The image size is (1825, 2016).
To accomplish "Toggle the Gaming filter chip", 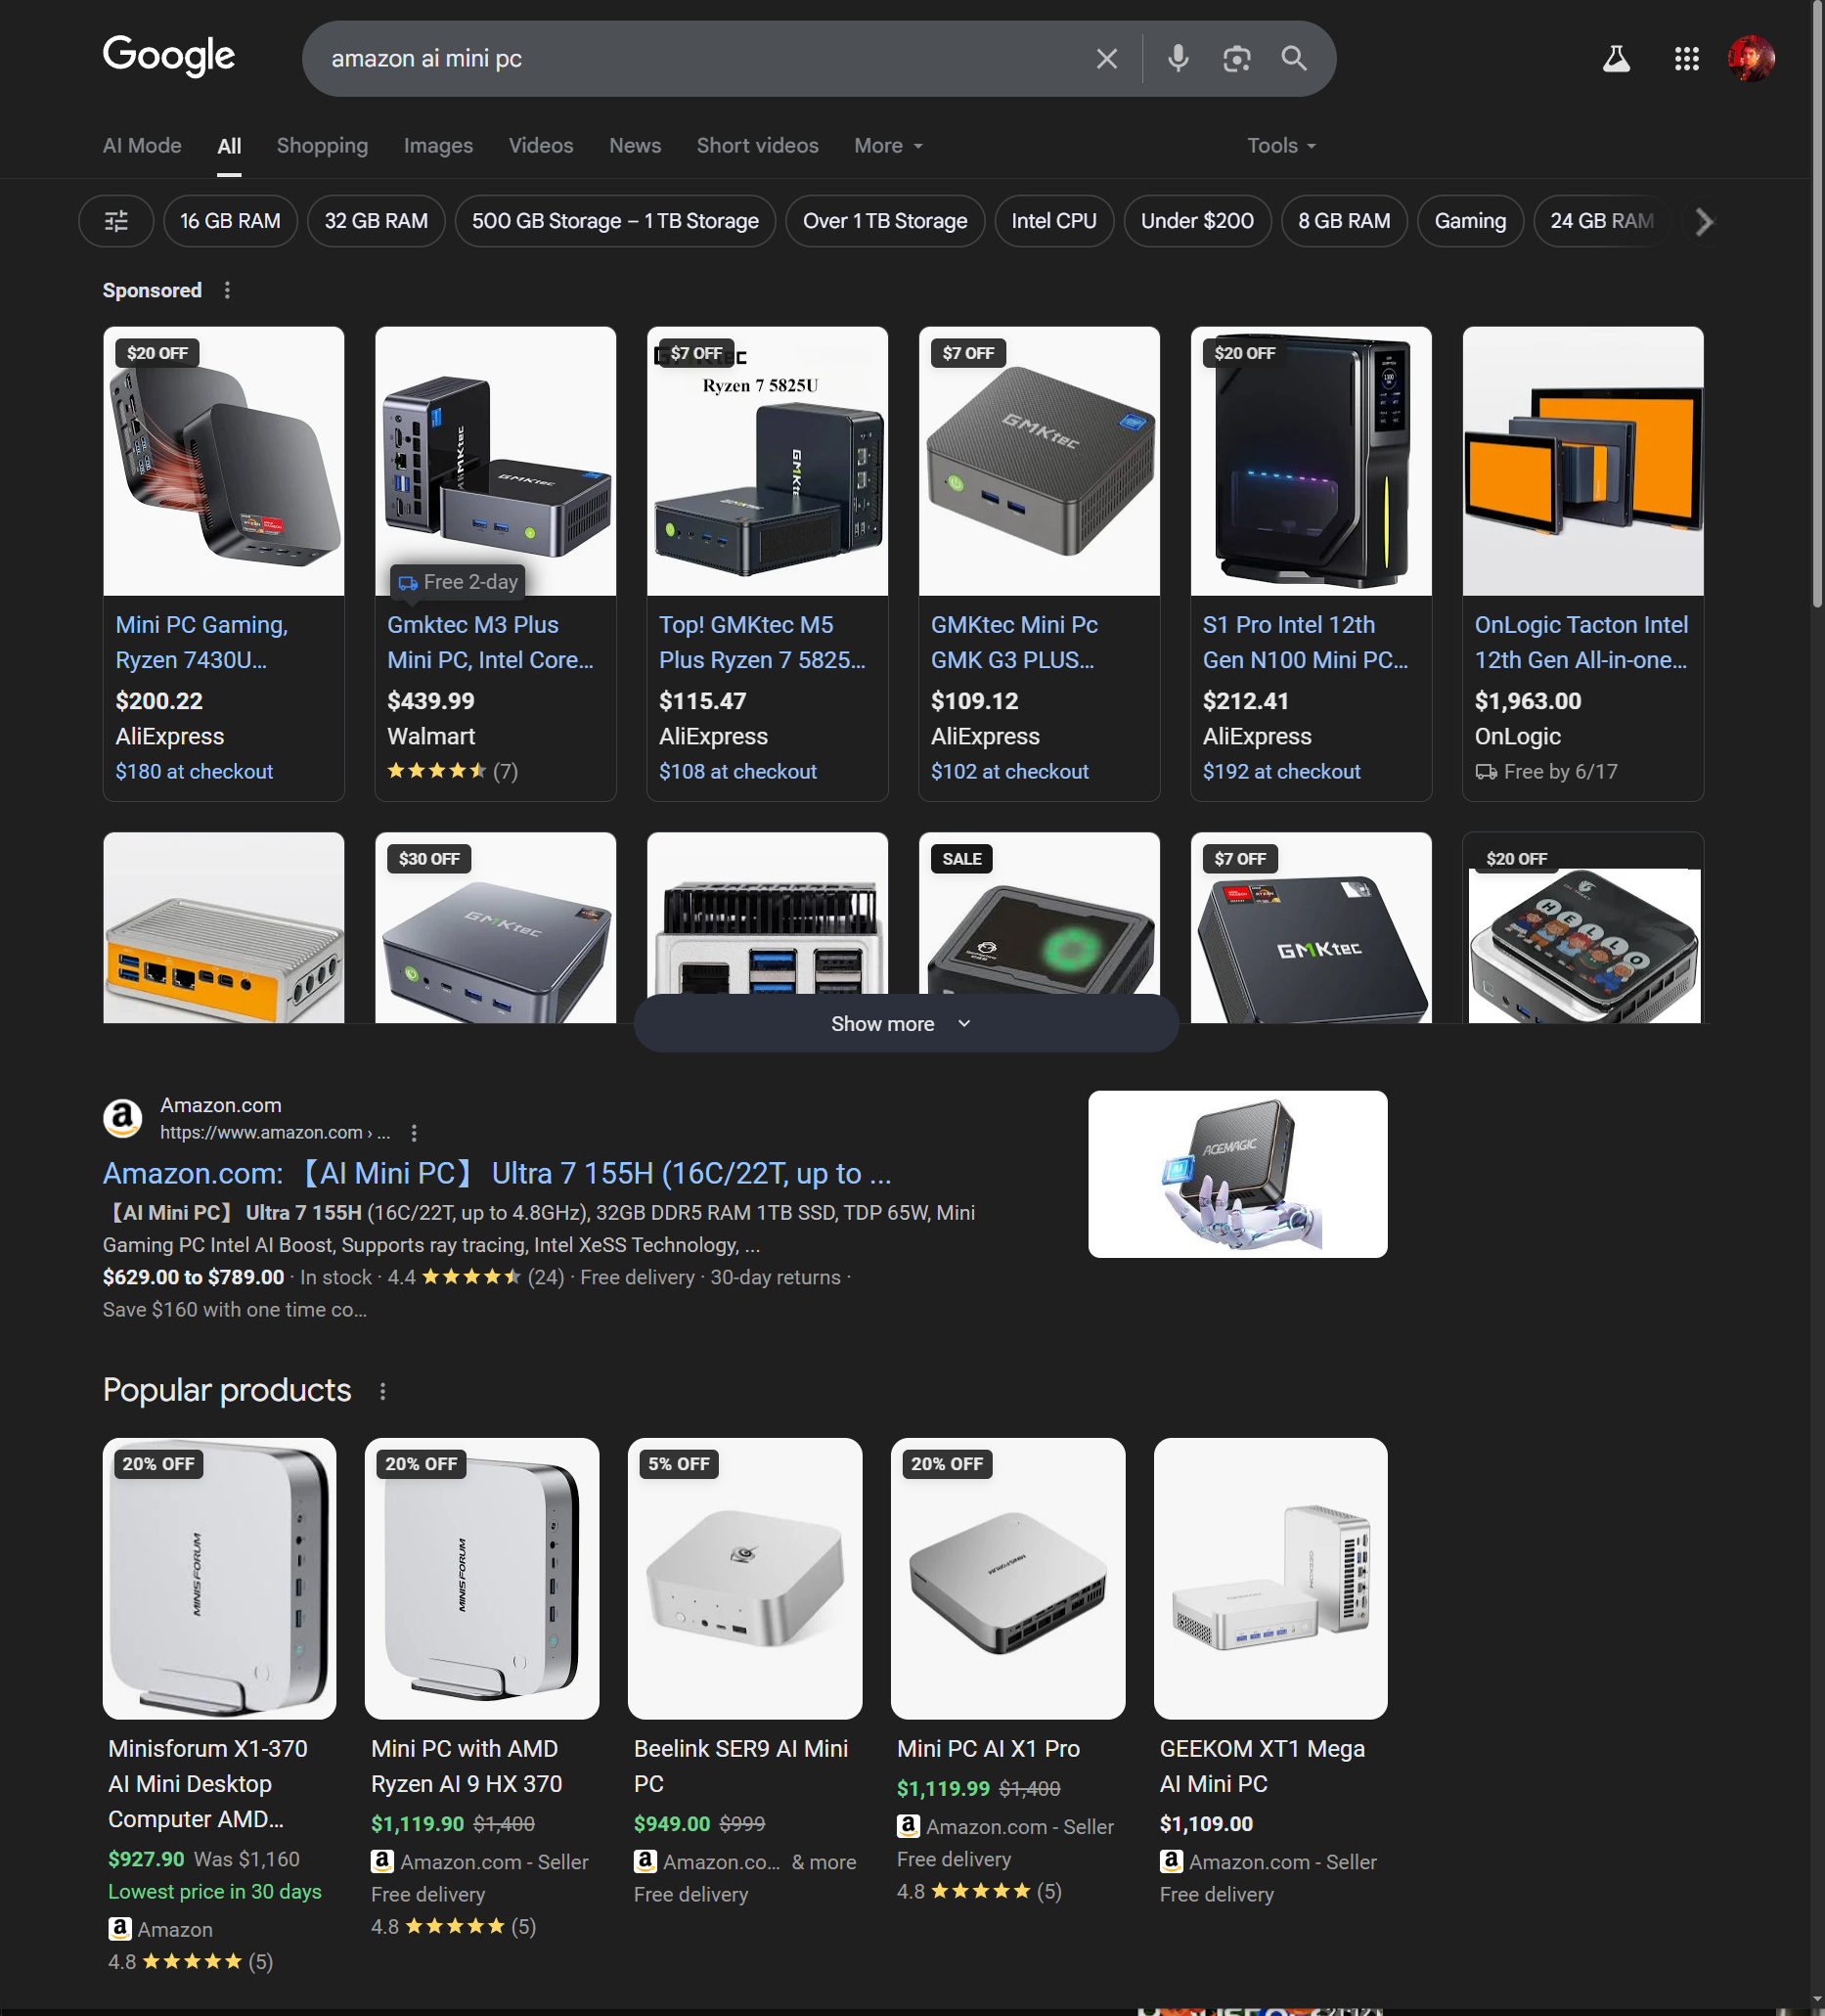I will (x=1470, y=221).
